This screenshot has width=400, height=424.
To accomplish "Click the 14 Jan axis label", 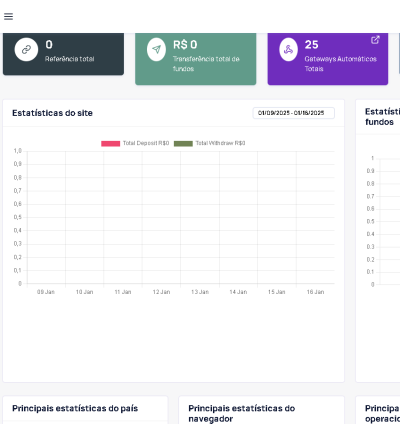I will pyautogui.click(x=238, y=292).
